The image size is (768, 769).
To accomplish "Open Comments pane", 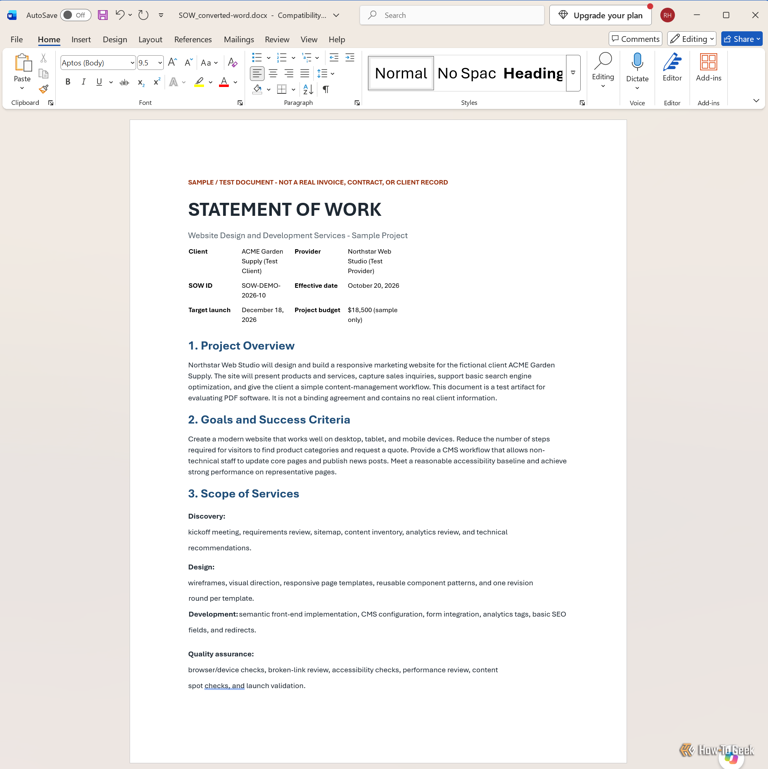I will tap(636, 39).
